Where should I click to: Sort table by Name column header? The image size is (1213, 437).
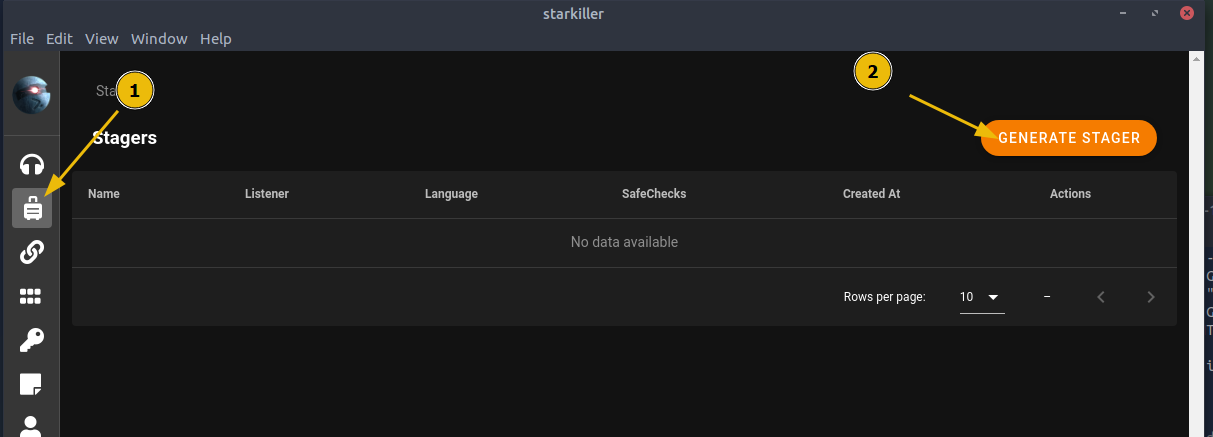point(104,194)
